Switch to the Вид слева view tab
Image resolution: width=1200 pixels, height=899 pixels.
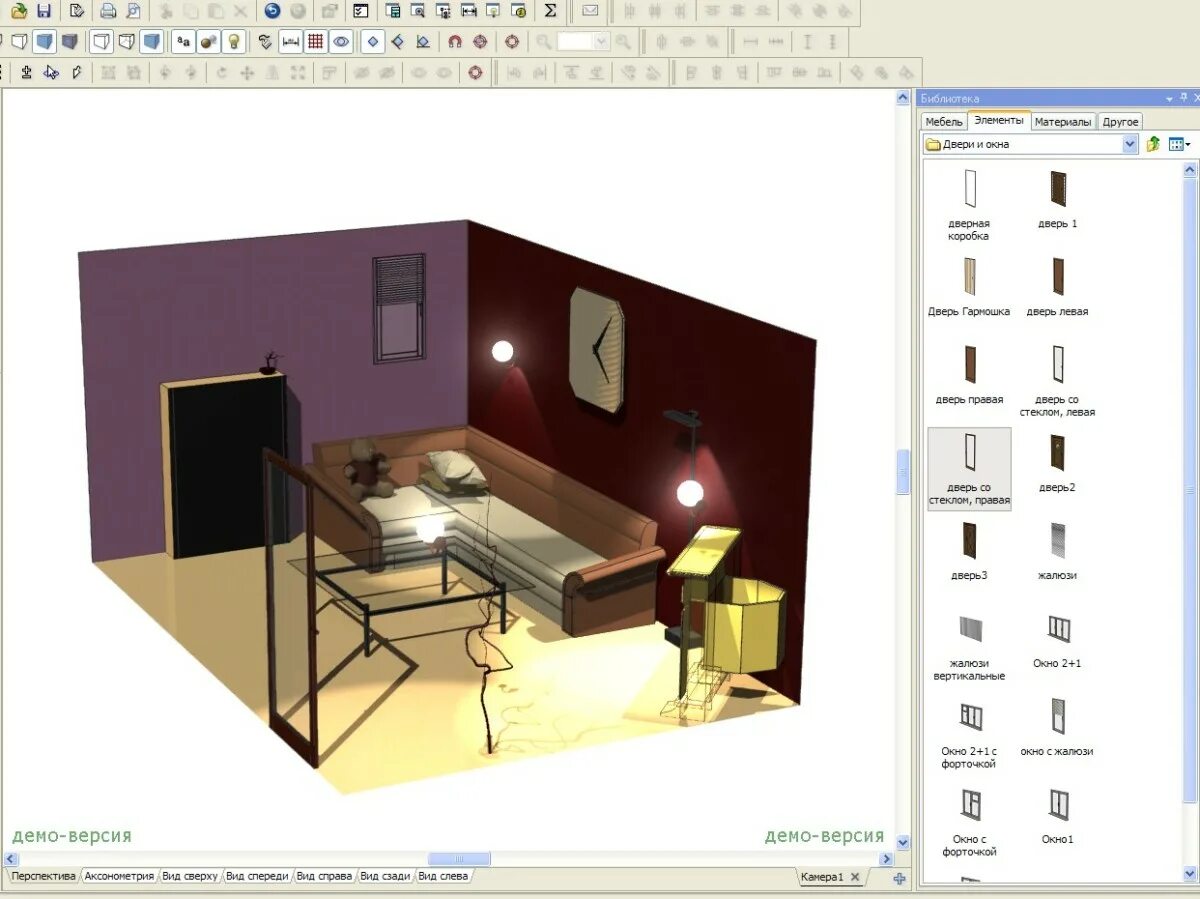point(442,876)
